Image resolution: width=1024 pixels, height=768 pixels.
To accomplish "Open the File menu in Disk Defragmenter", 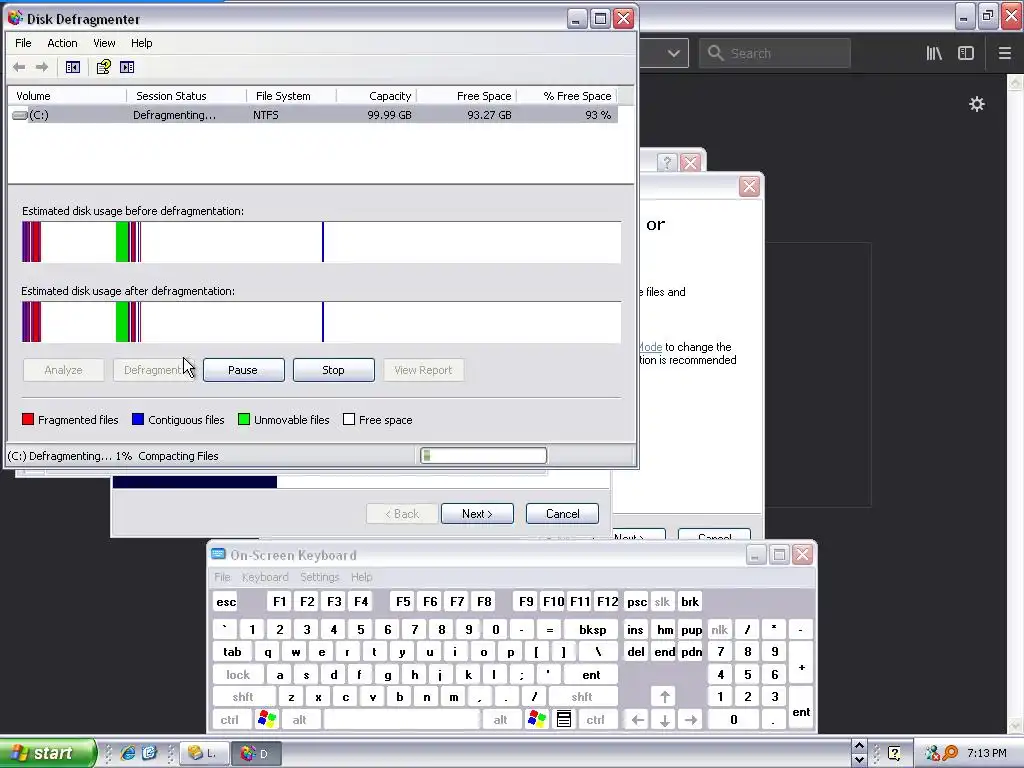I will (23, 43).
